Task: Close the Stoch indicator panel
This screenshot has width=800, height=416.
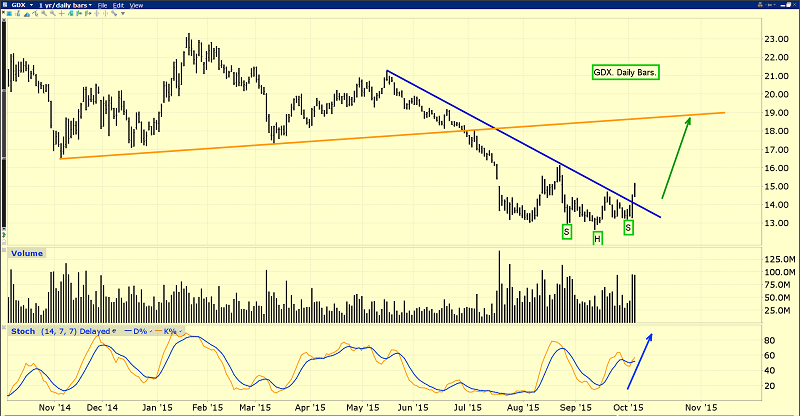Action: [6, 328]
